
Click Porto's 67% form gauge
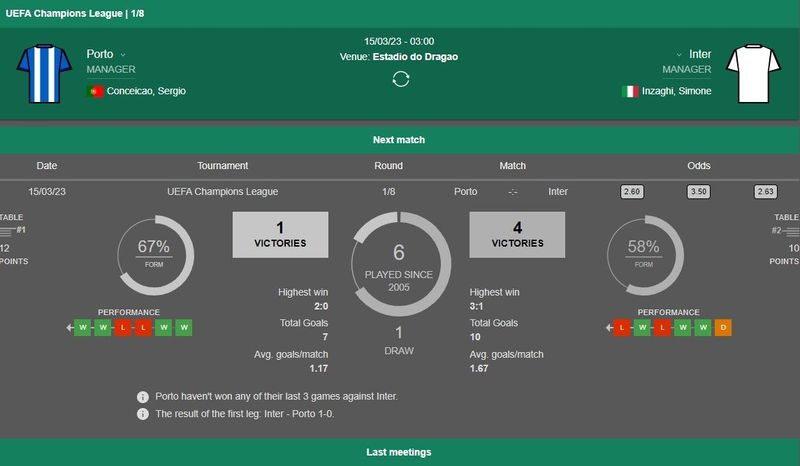pos(155,255)
